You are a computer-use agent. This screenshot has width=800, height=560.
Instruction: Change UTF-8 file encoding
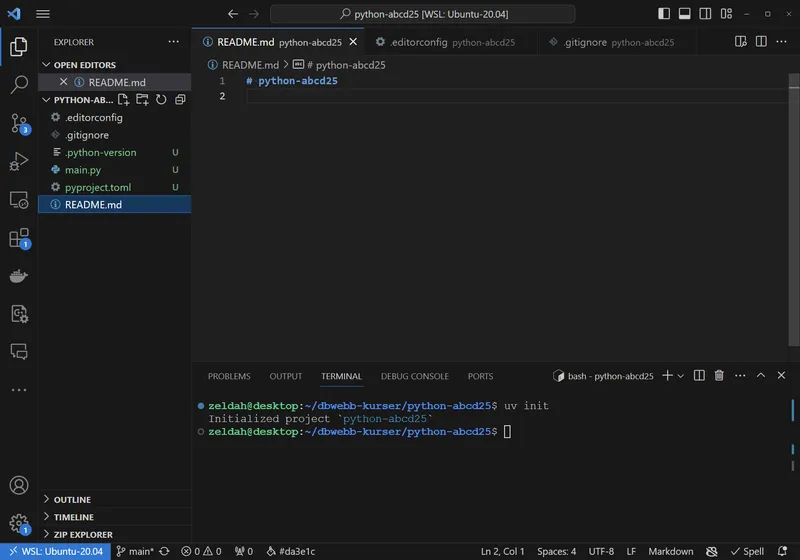click(x=601, y=551)
